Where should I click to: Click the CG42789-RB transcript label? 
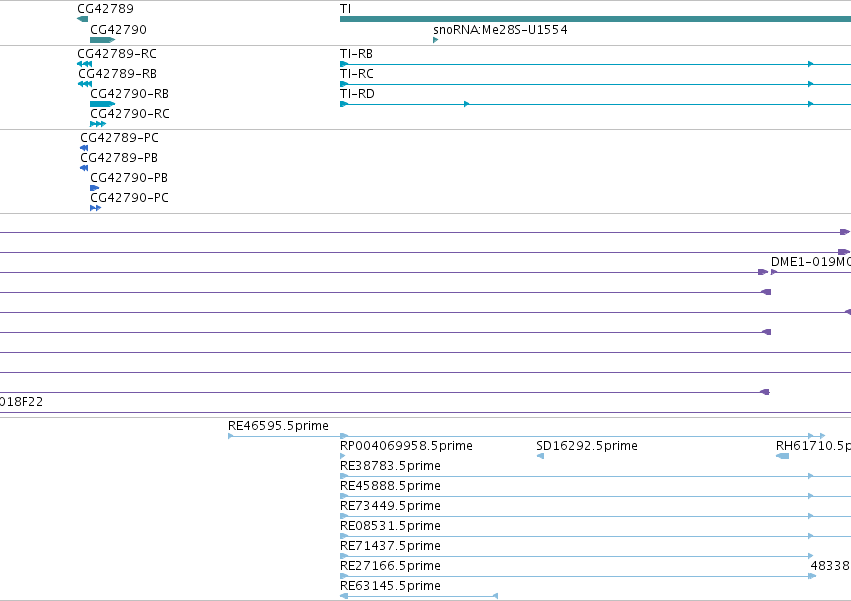pos(117,74)
